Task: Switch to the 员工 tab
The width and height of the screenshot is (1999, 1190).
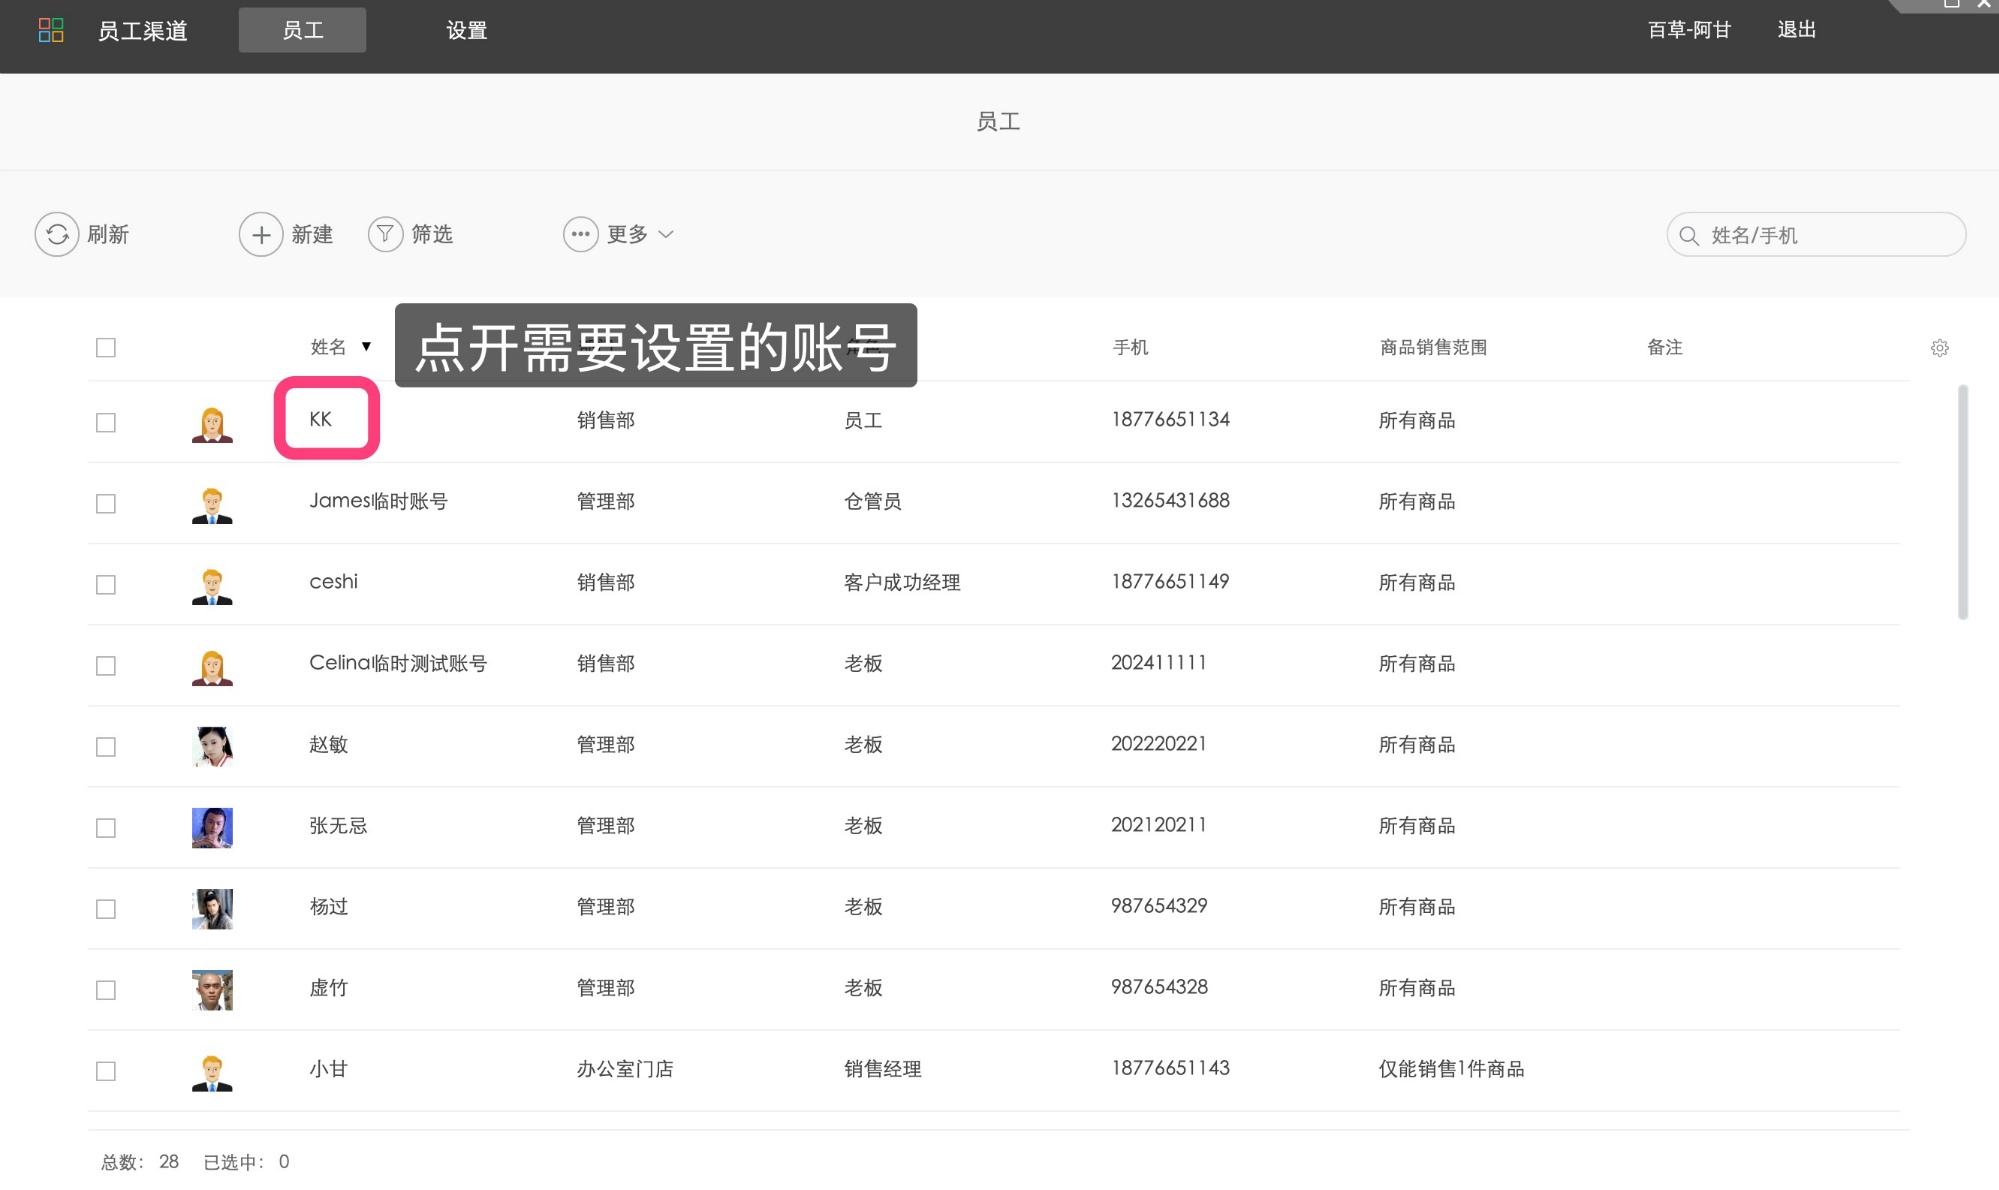Action: pos(302,30)
